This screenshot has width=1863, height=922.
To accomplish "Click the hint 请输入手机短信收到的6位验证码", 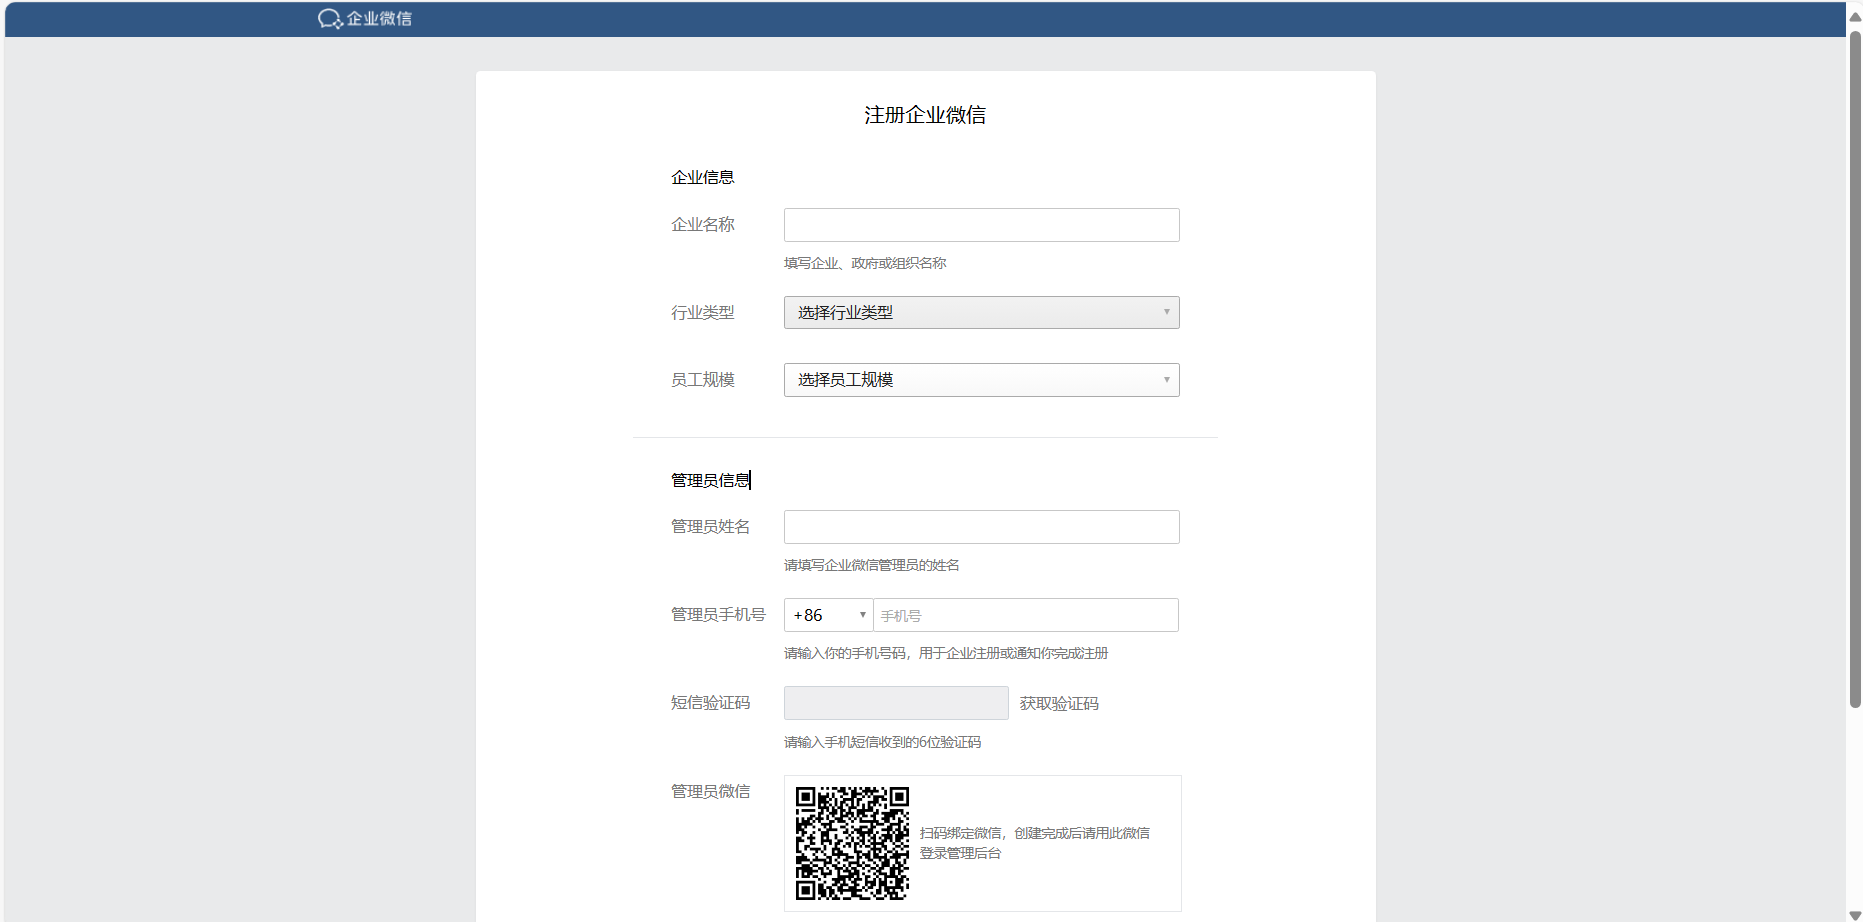I will tap(882, 742).
